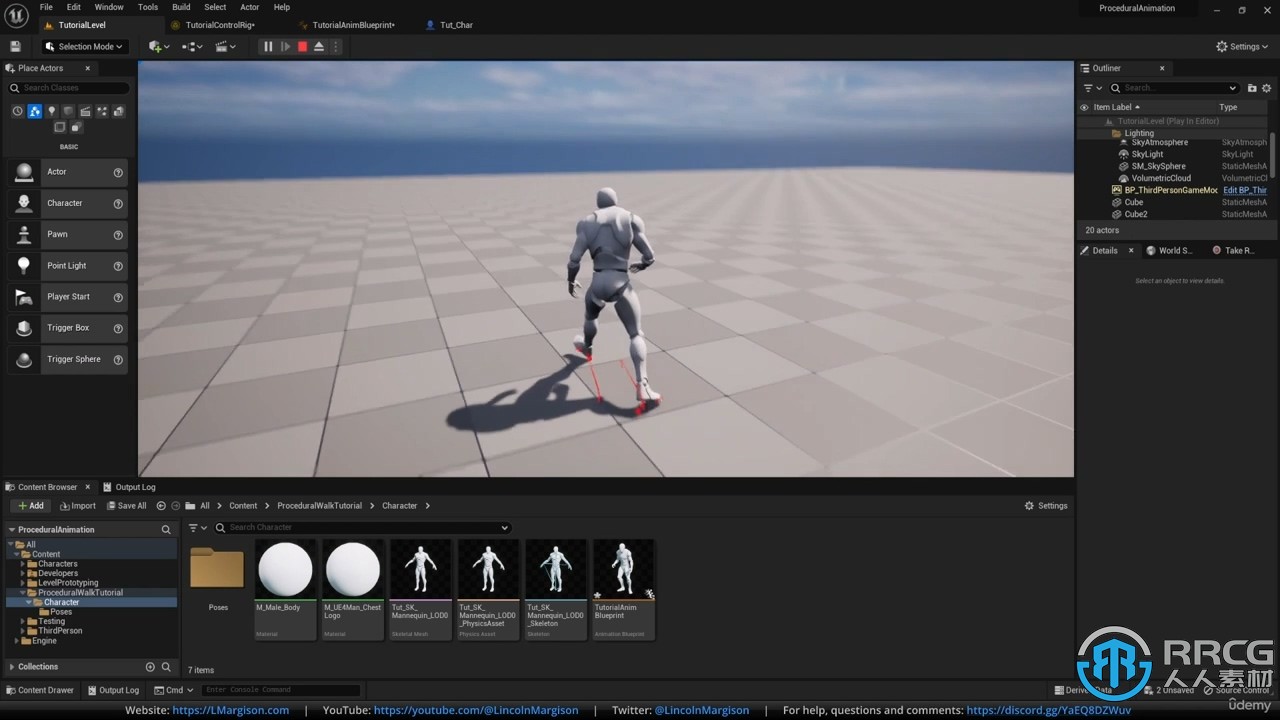Image resolution: width=1280 pixels, height=720 pixels.
Task: Open the Poses folder thumbnail
Action: click(x=217, y=568)
